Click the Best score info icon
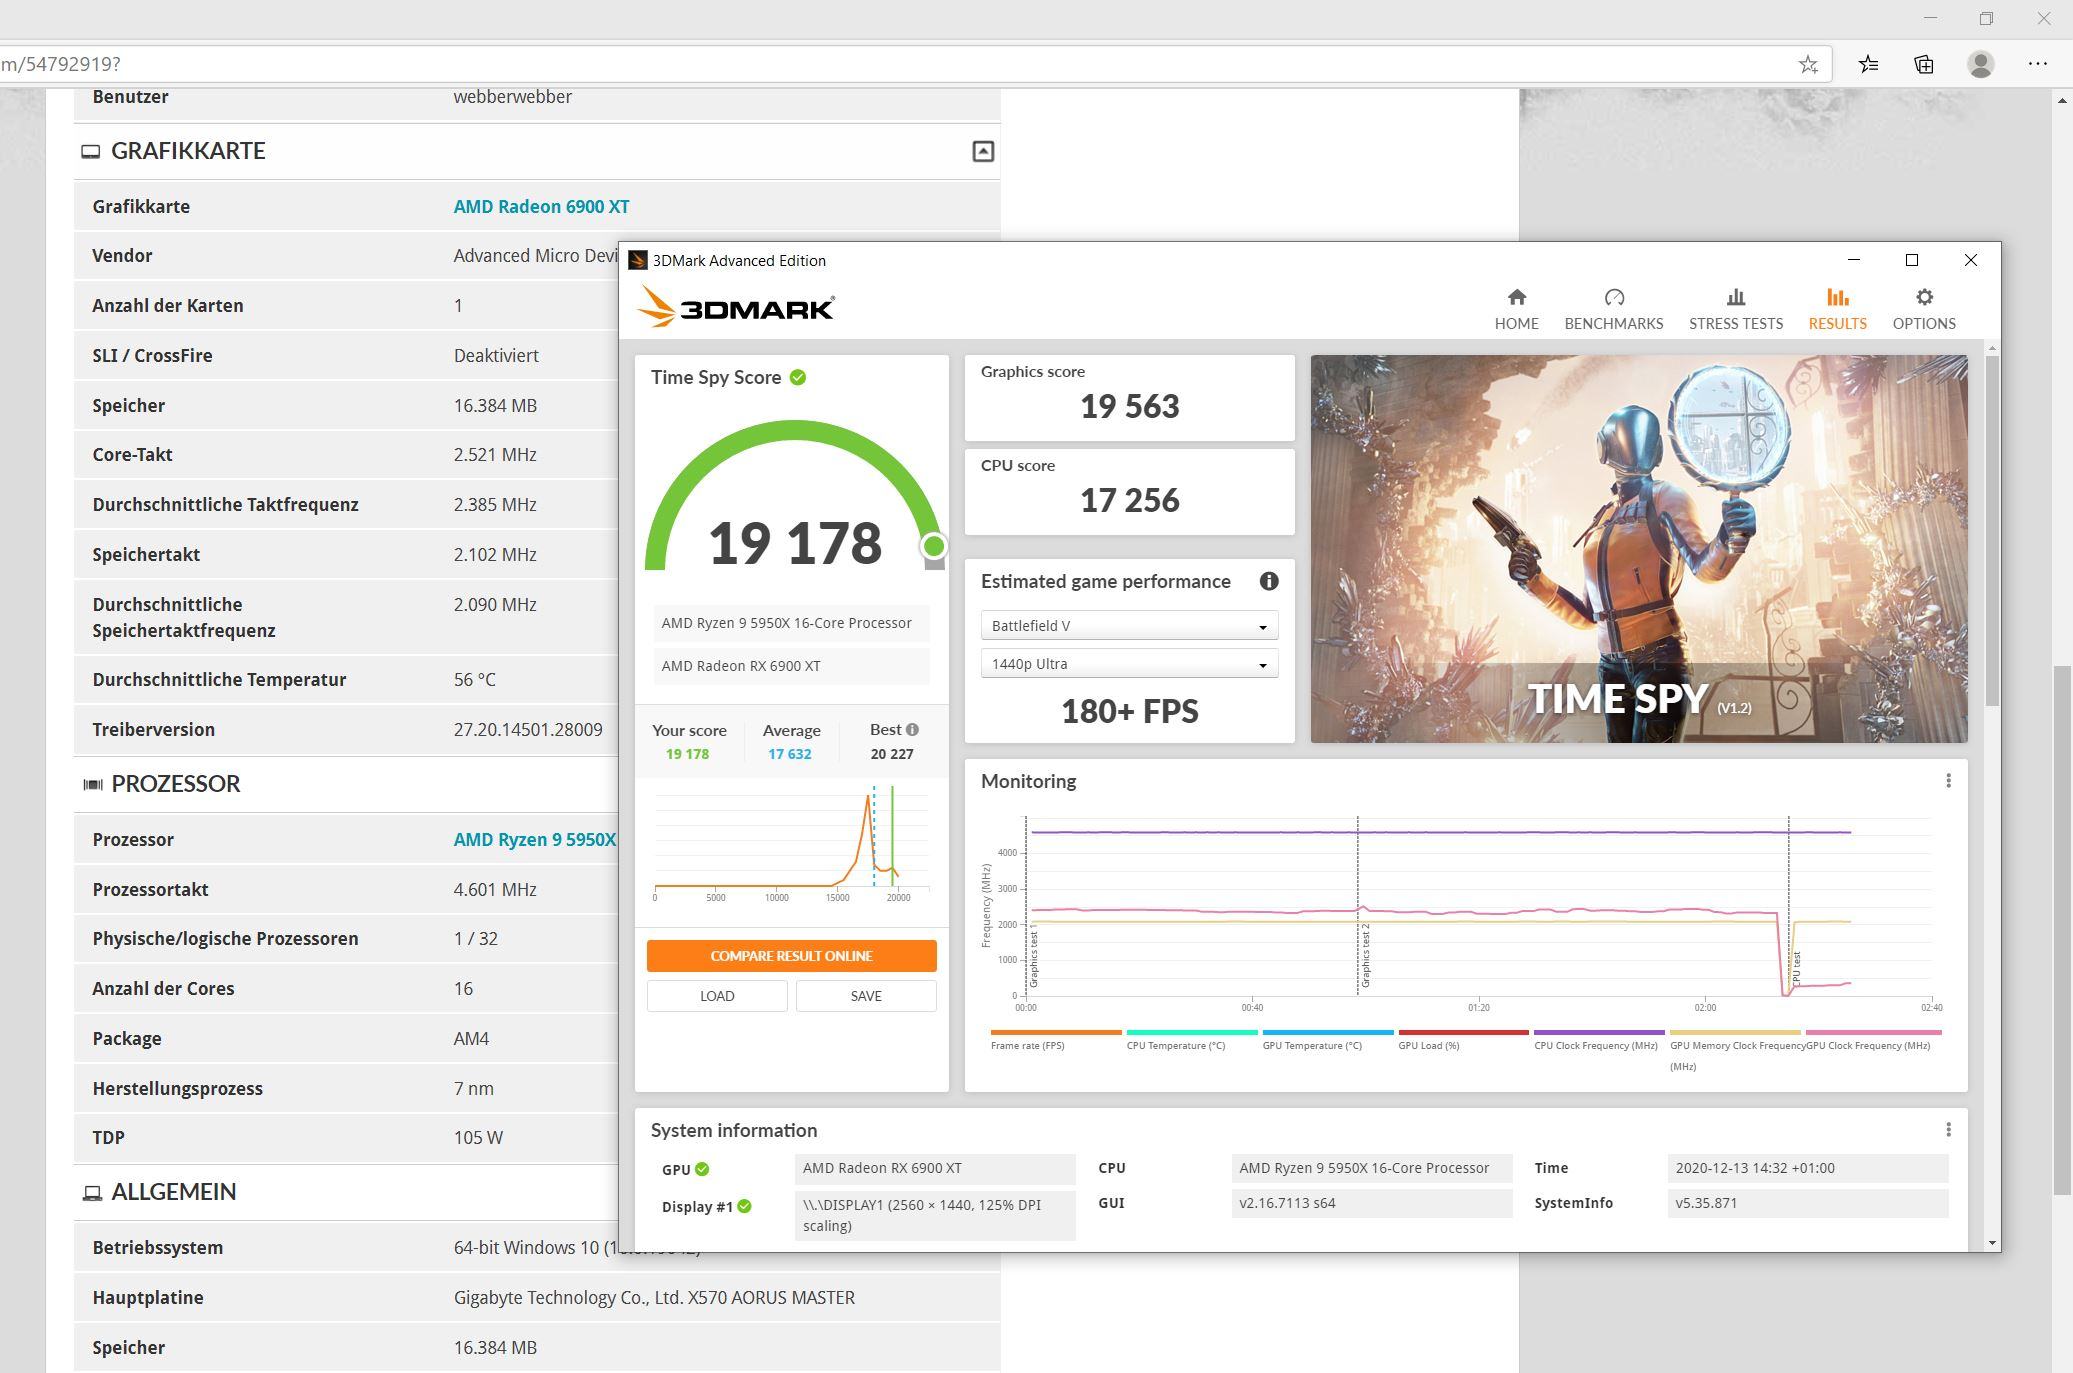The height and width of the screenshot is (1373, 2073). pos(912,730)
